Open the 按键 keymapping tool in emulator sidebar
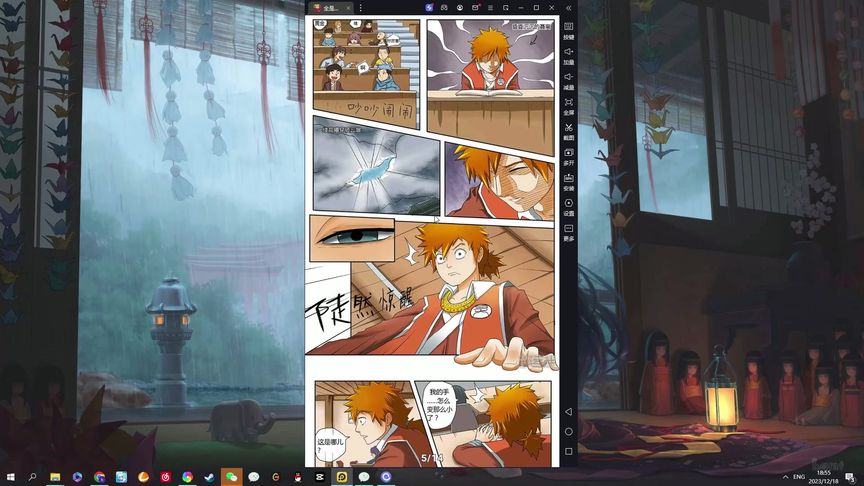Screen dimensions: 864x486 coord(569,31)
